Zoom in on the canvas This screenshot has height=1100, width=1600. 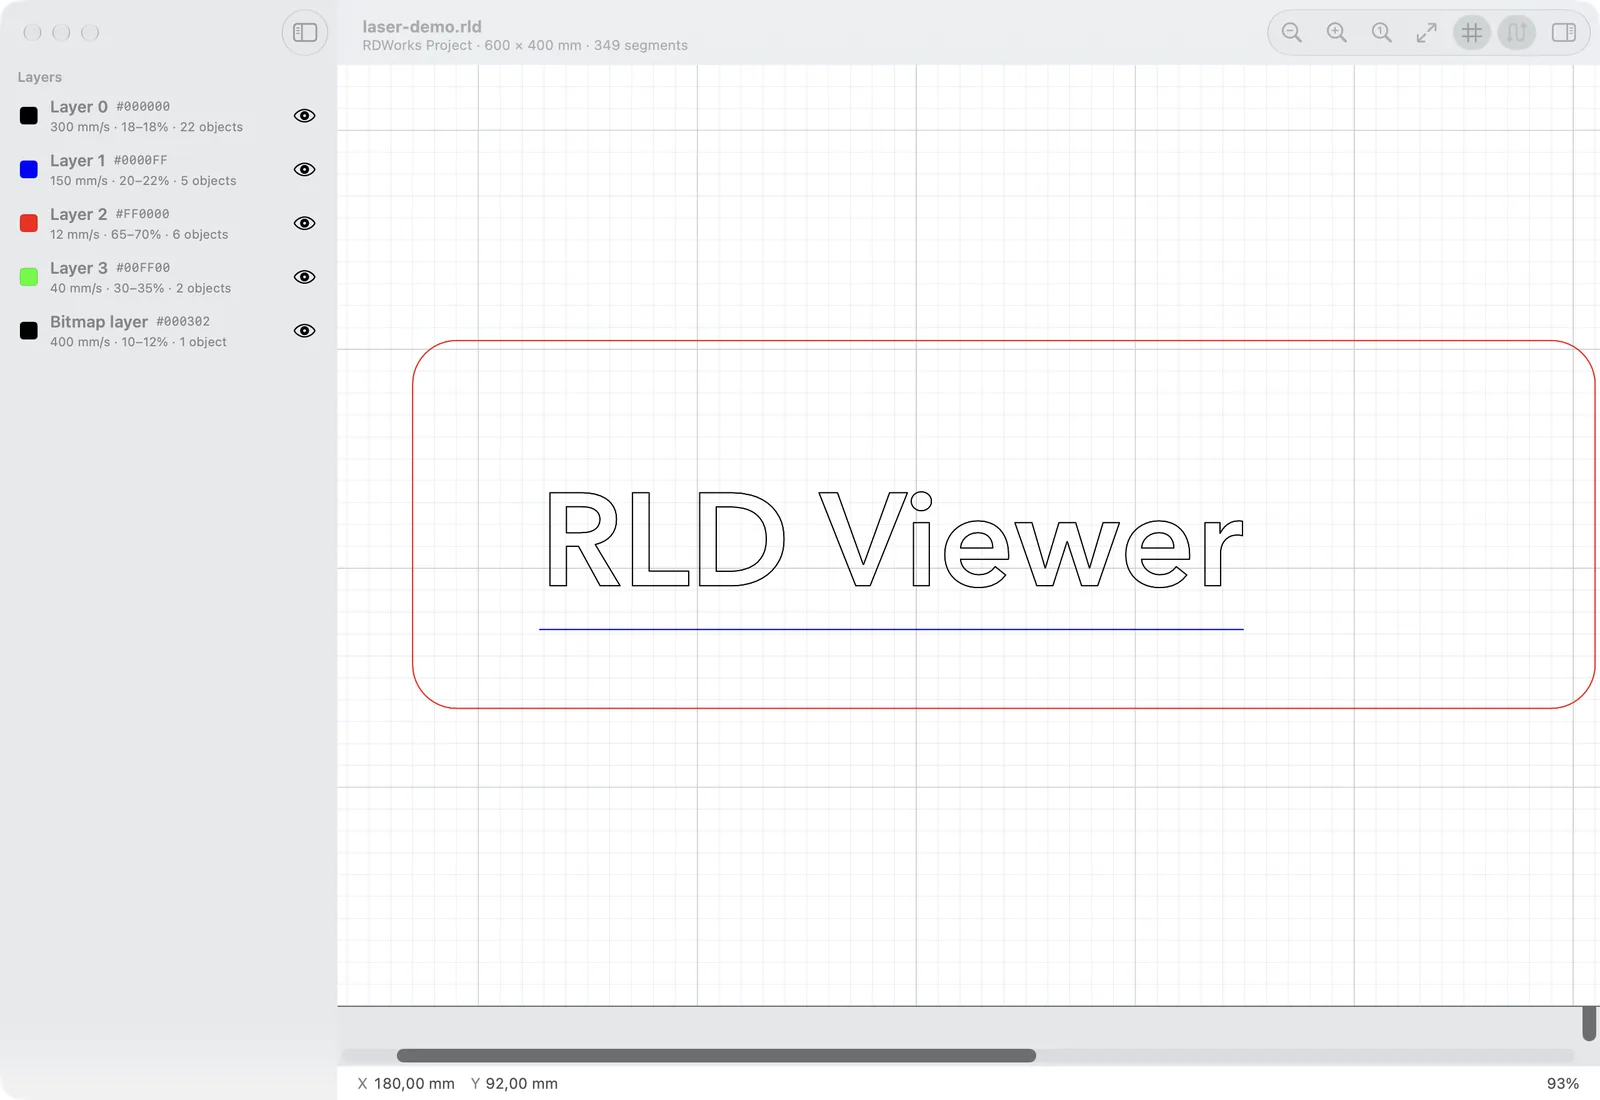pyautogui.click(x=1337, y=33)
